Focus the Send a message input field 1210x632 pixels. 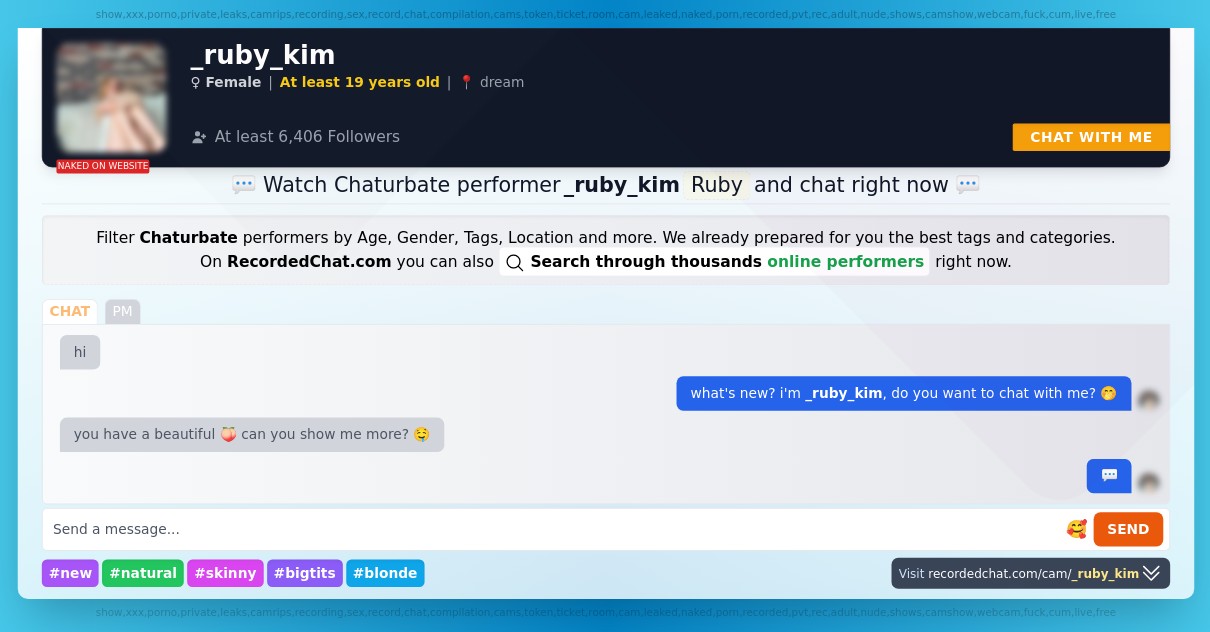point(554,529)
